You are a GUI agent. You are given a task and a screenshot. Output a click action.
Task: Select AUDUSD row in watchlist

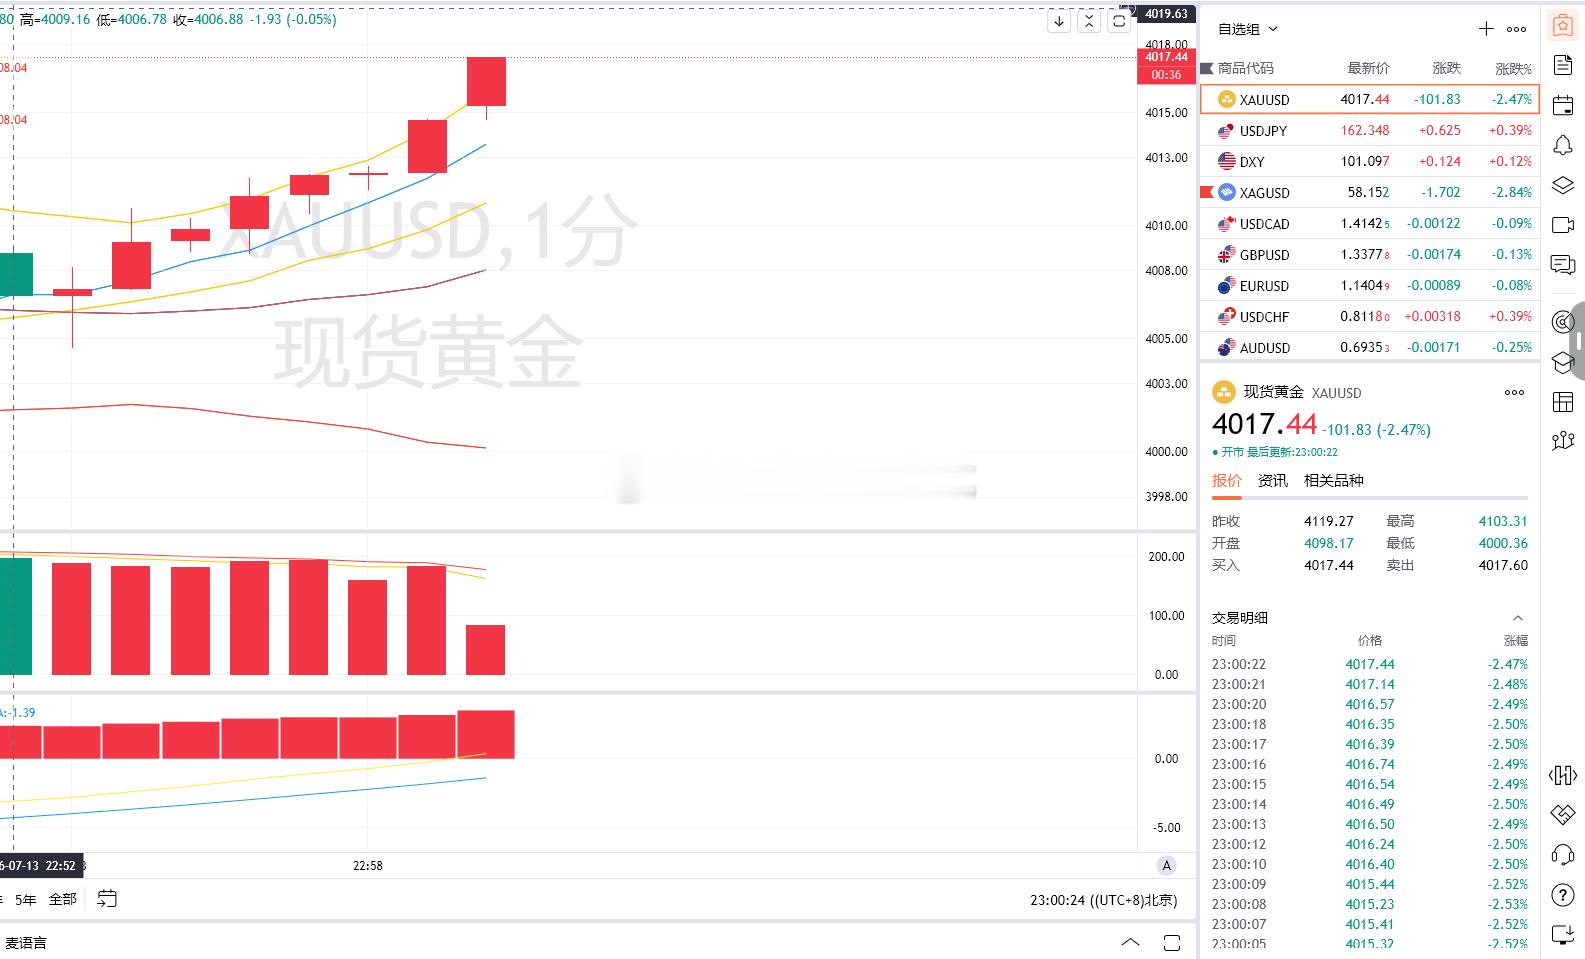point(1369,347)
